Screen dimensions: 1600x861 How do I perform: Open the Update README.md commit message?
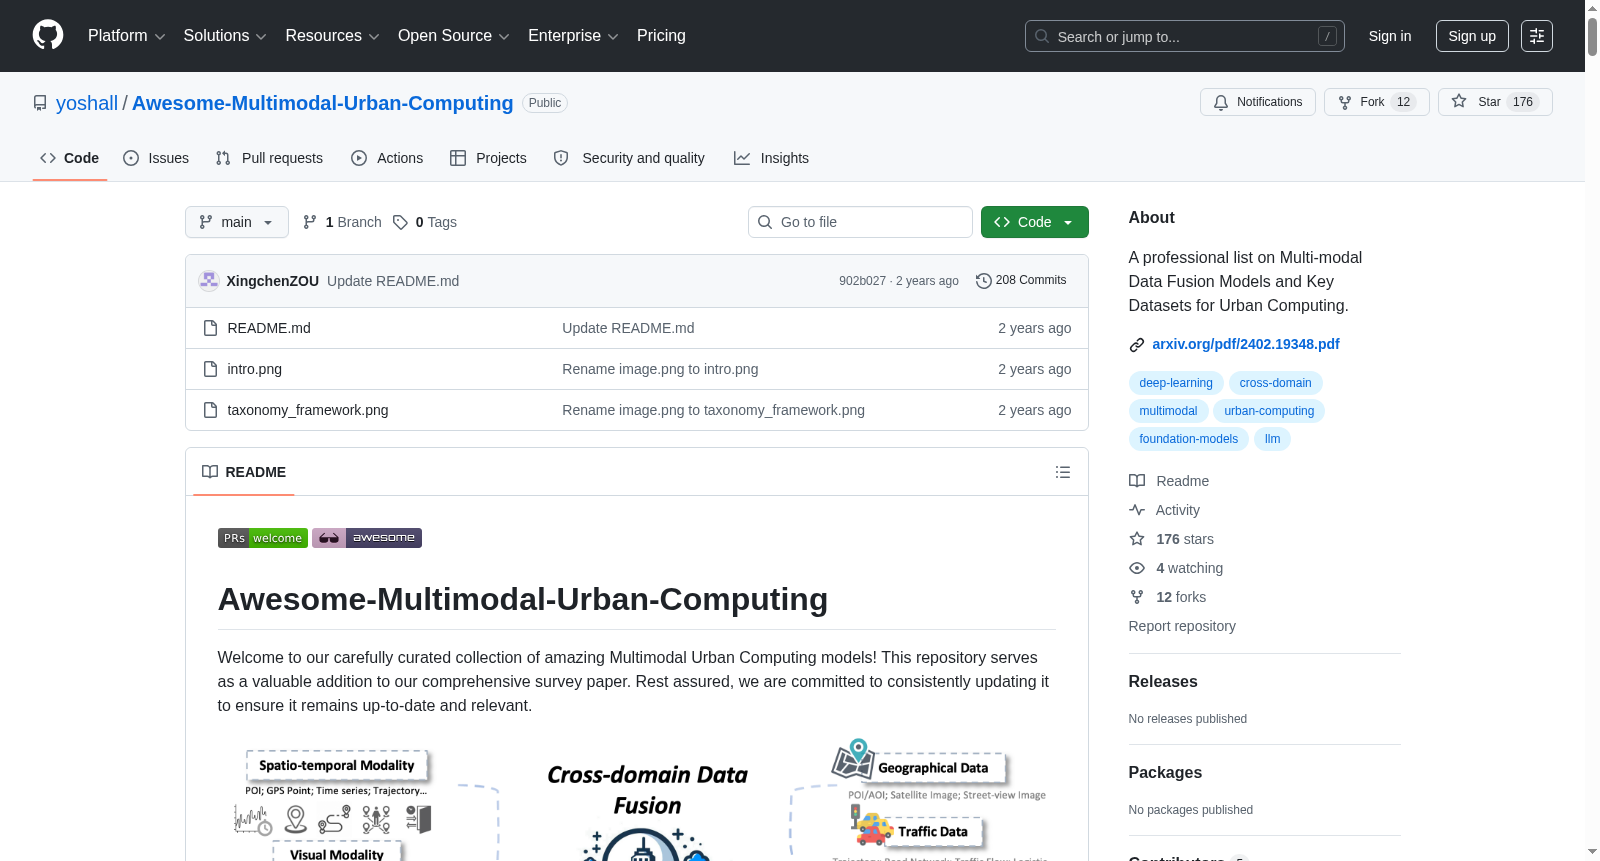[393, 281]
